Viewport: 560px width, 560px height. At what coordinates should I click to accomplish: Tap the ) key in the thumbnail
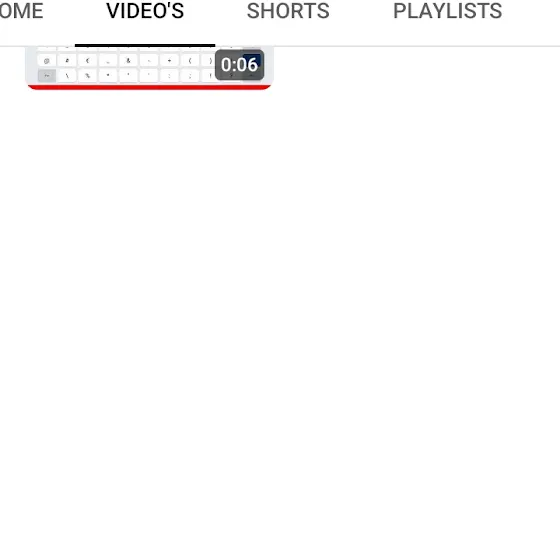coord(210,61)
